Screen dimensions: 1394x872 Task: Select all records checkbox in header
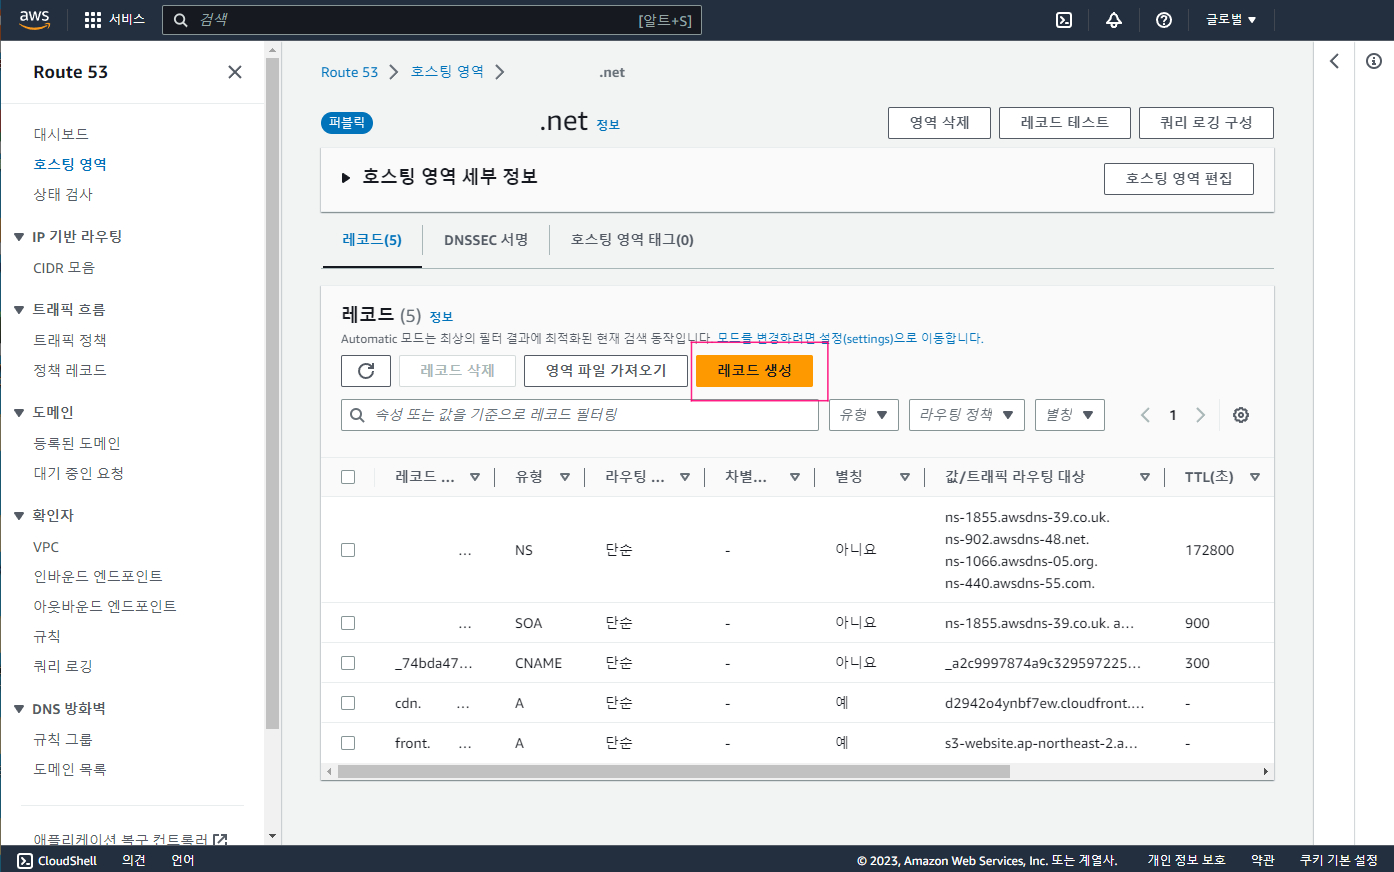[348, 477]
